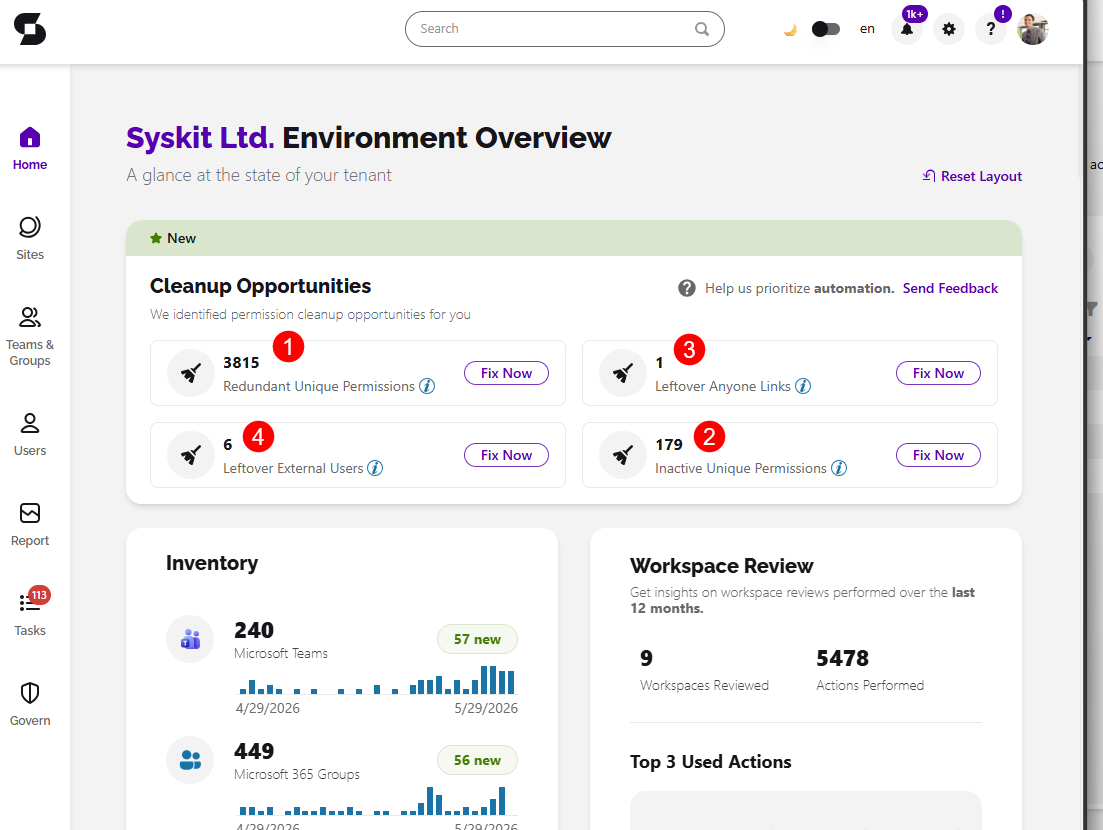Fix Now for Redundant Unique Permissions

coord(506,374)
